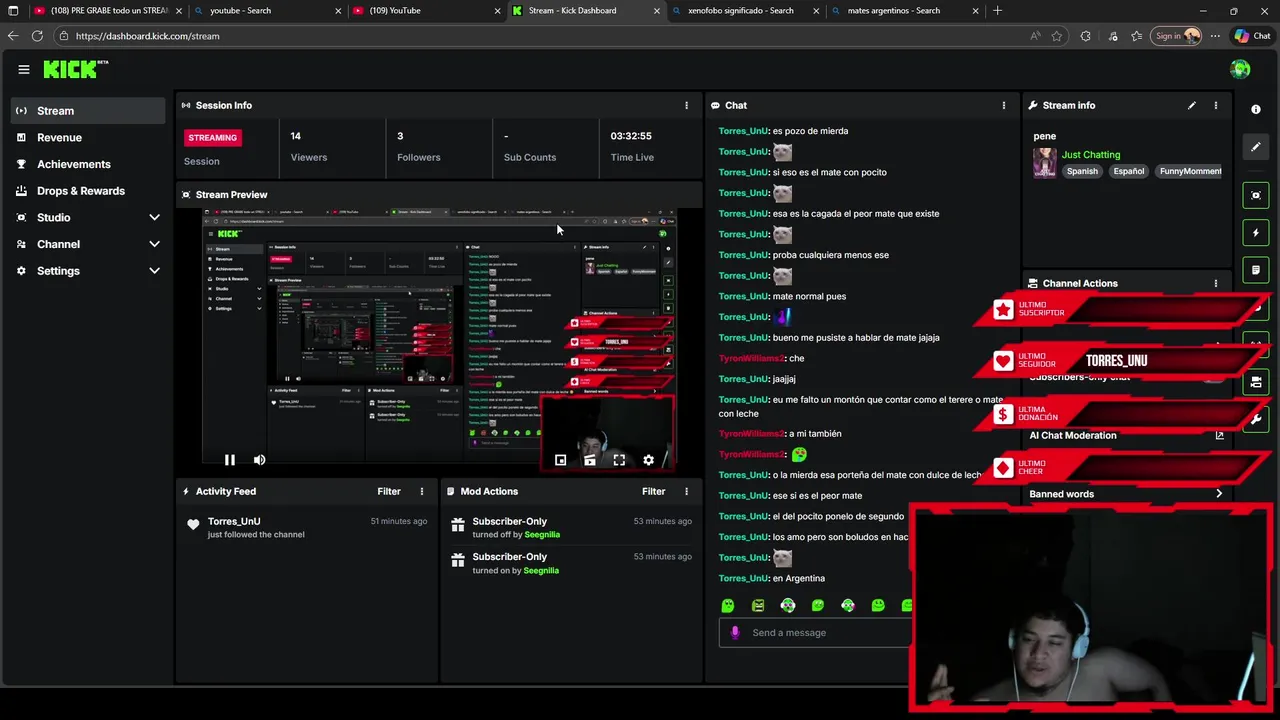Click the microphone icon in message box
This screenshot has width=1280, height=720.
click(x=735, y=632)
